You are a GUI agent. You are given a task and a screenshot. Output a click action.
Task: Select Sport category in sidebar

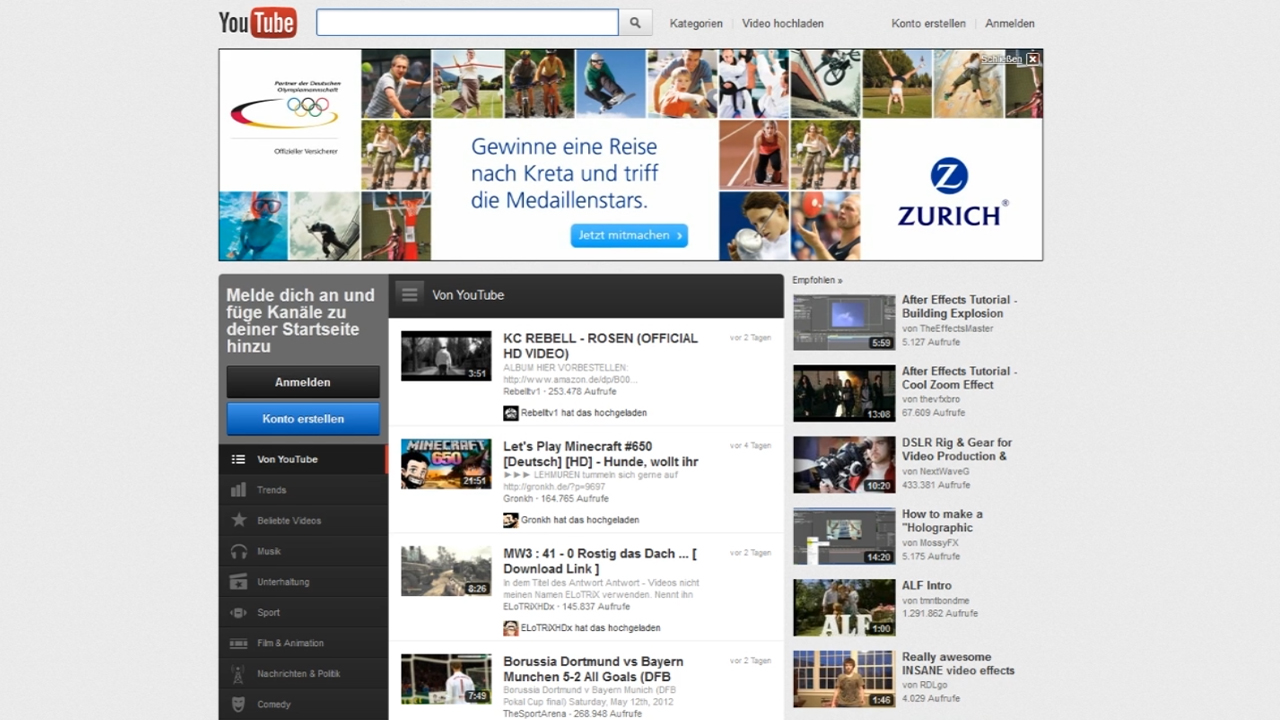[x=268, y=613]
